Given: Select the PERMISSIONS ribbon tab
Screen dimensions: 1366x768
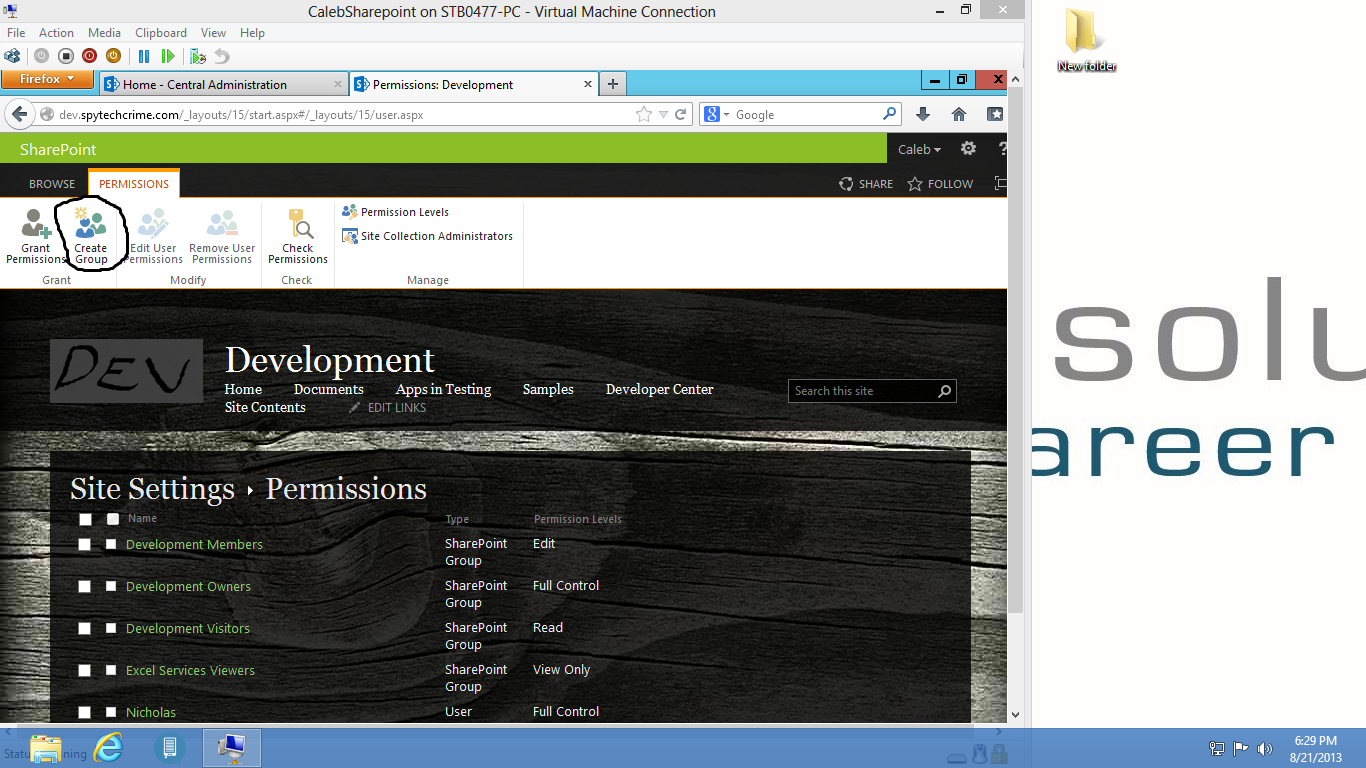Looking at the screenshot, I should click(134, 184).
